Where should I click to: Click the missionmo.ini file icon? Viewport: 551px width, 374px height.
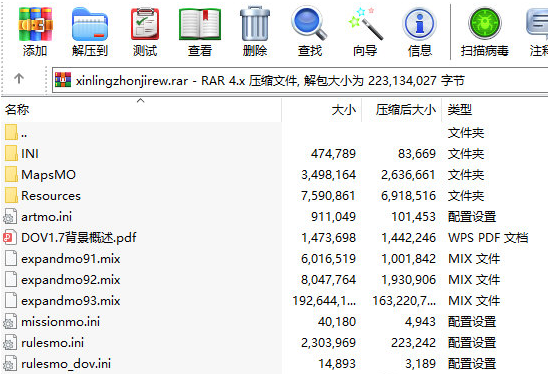tap(10, 322)
